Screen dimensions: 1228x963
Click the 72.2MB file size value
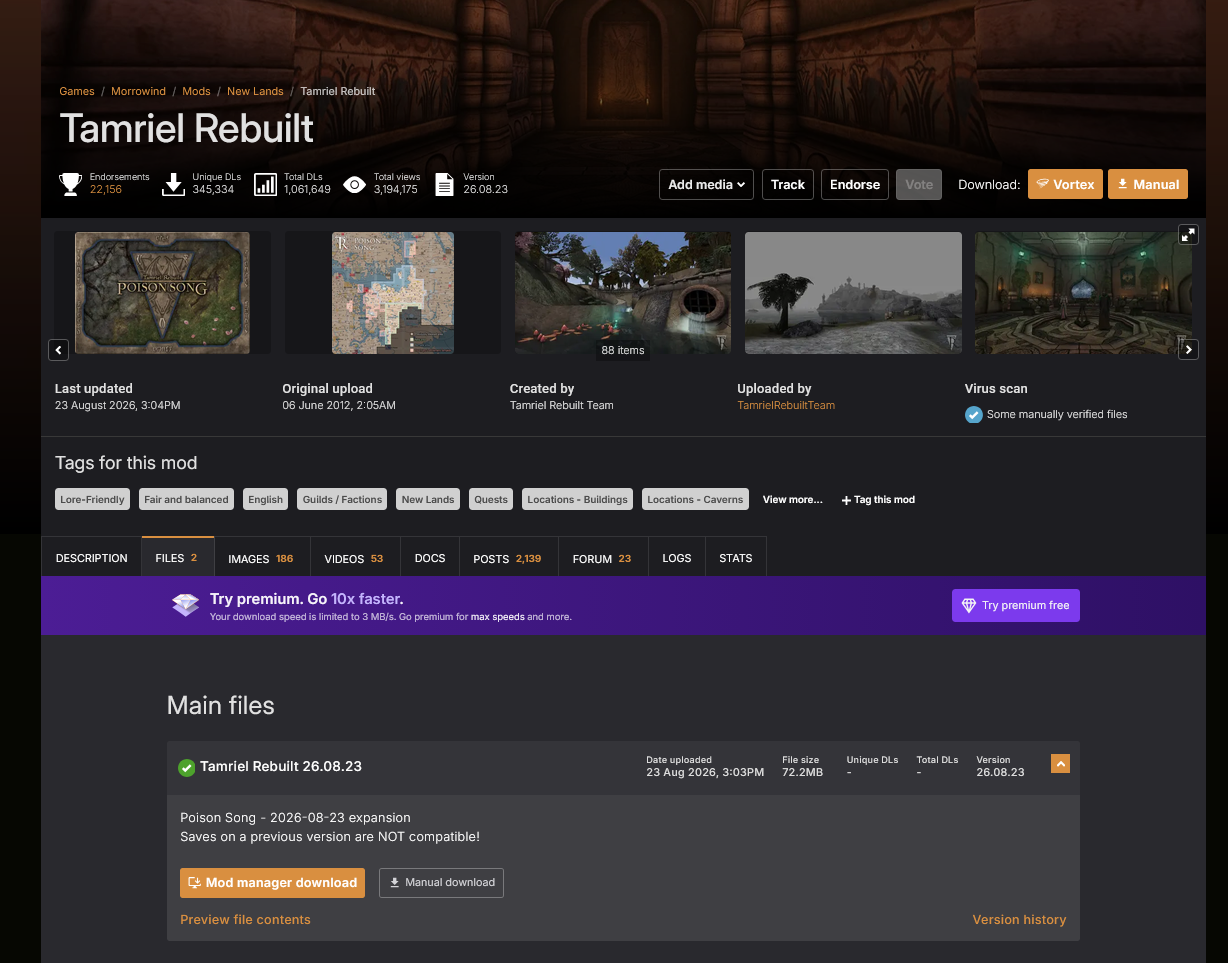point(803,773)
